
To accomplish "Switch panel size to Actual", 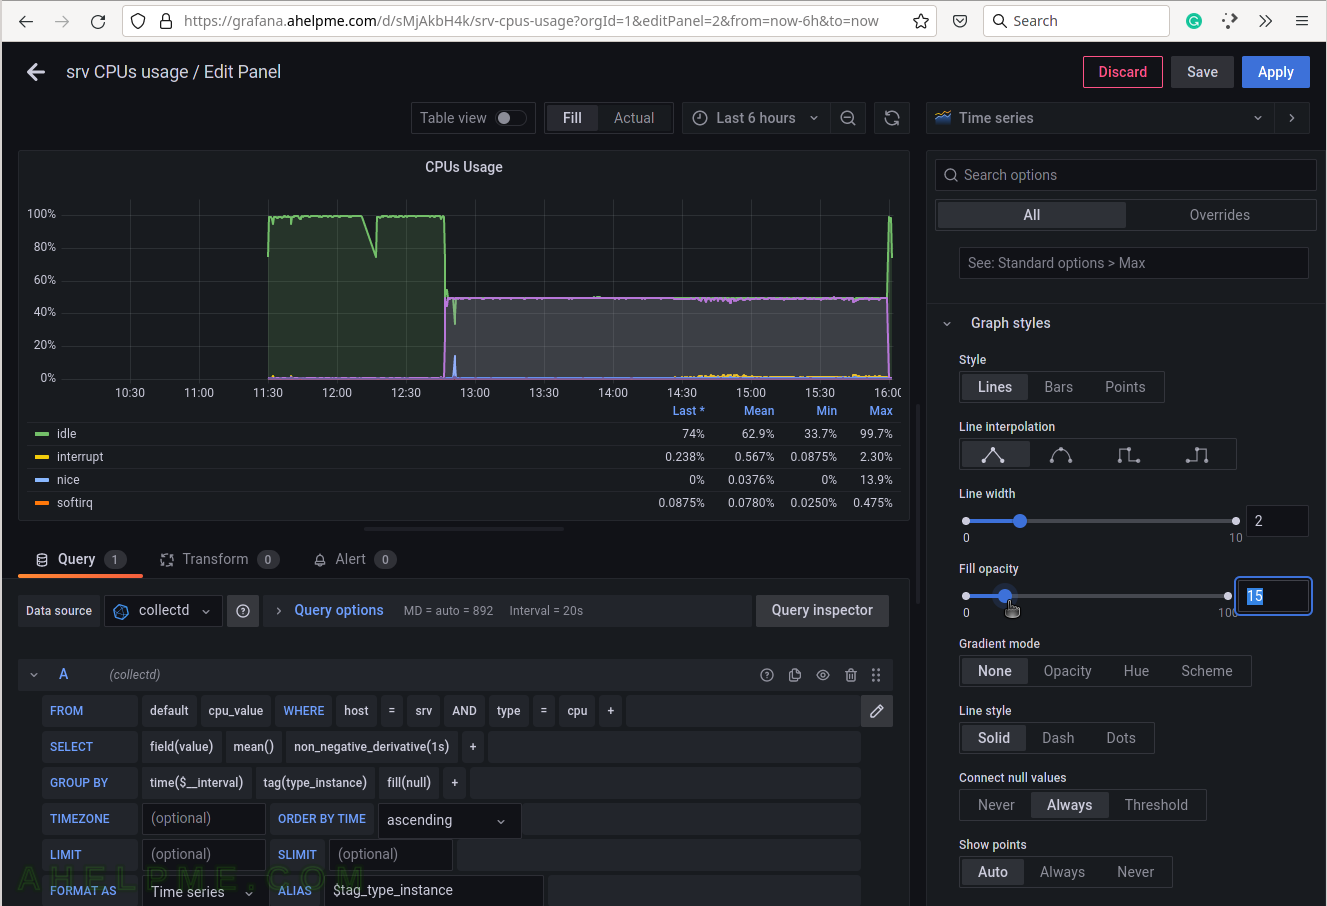I will point(634,118).
